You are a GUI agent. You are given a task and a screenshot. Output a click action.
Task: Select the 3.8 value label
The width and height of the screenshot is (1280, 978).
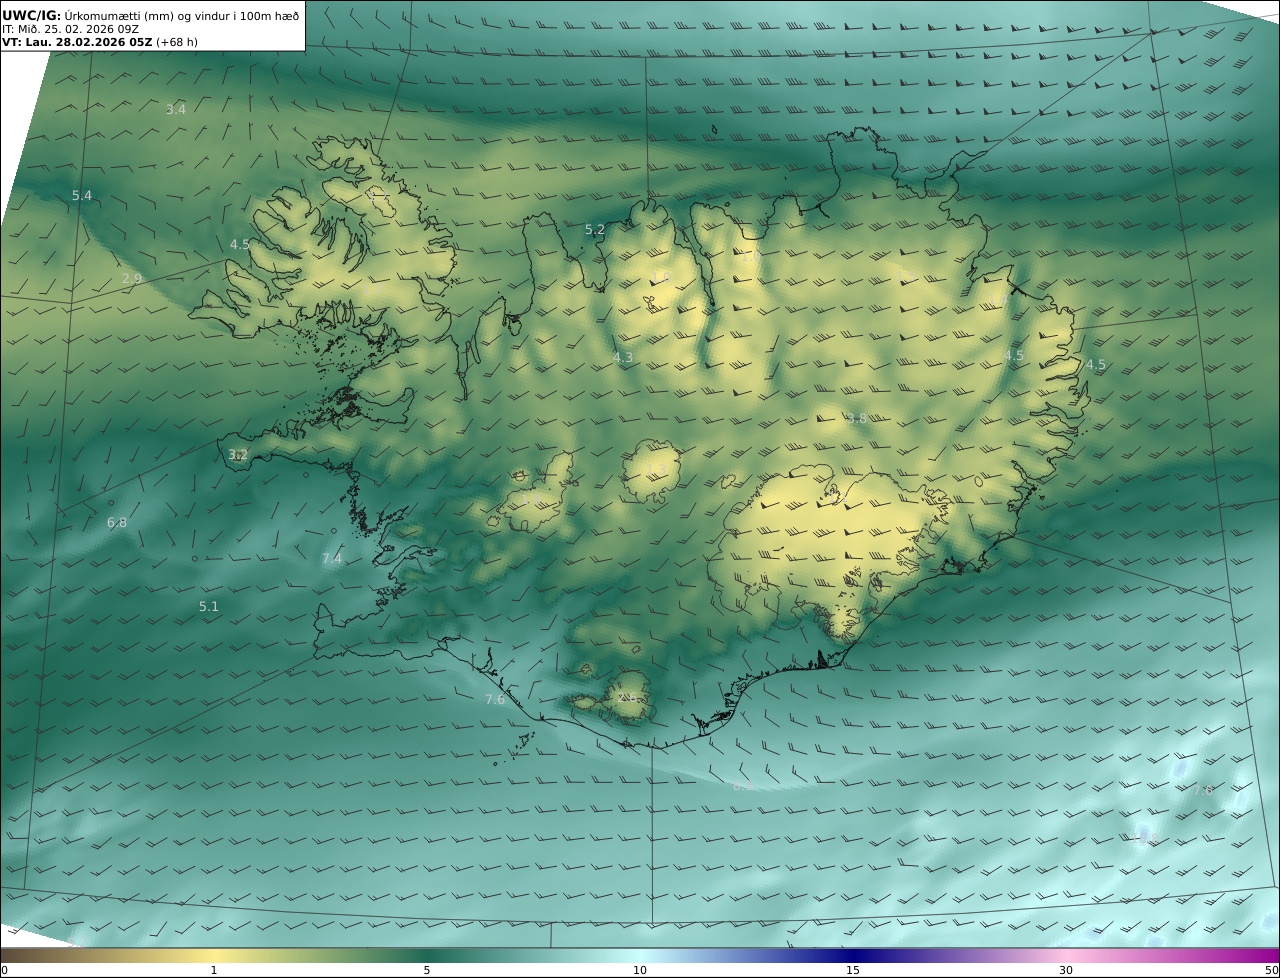point(857,418)
